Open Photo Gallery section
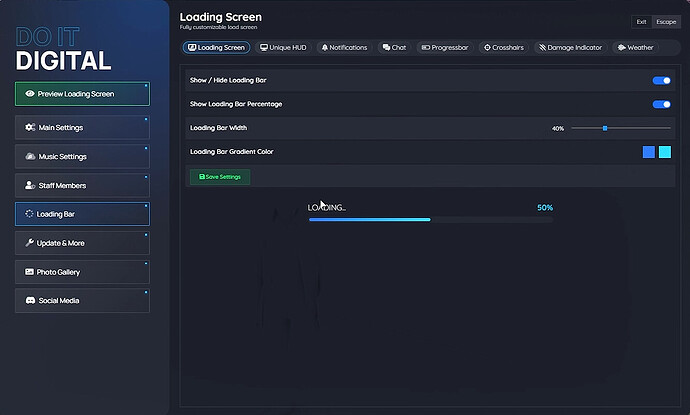Viewport: 690px width, 415px height. 82,272
